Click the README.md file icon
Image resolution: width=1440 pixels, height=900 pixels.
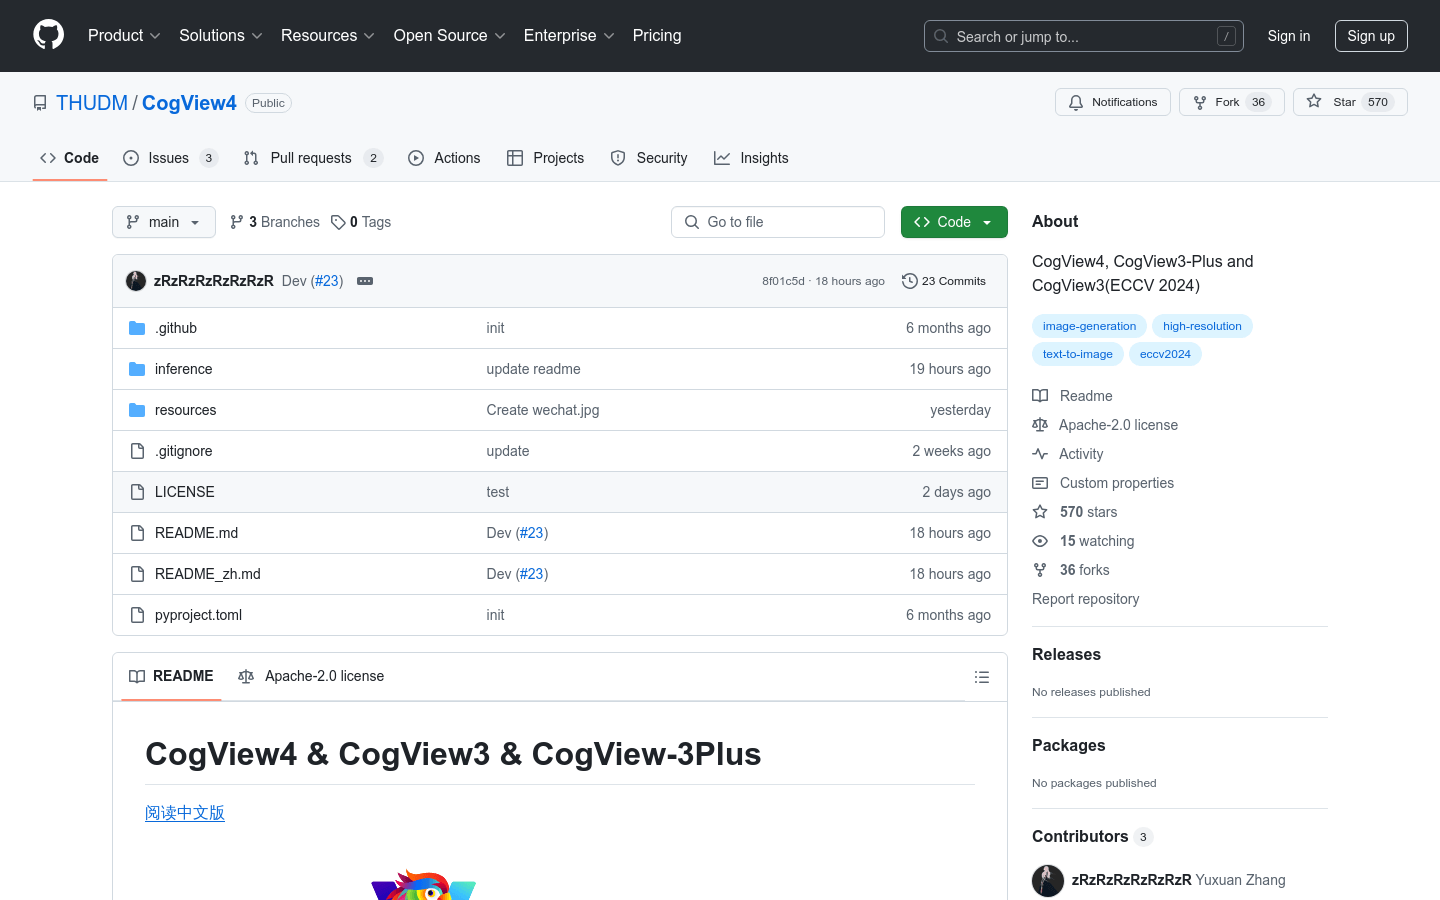pos(137,533)
